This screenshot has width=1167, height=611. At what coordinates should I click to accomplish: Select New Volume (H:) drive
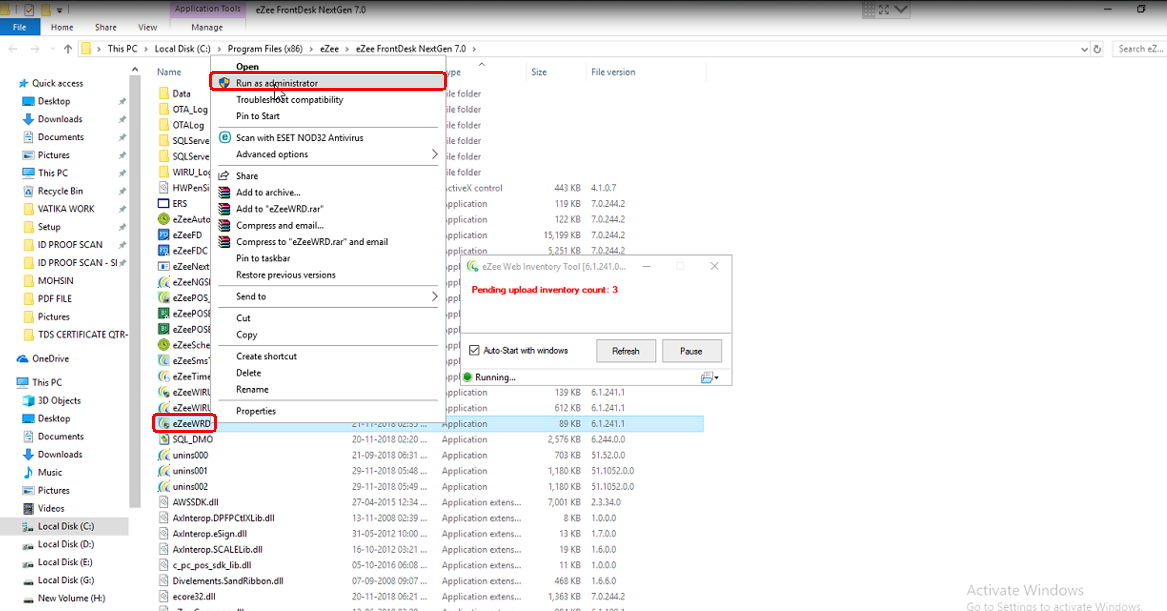(x=71, y=598)
